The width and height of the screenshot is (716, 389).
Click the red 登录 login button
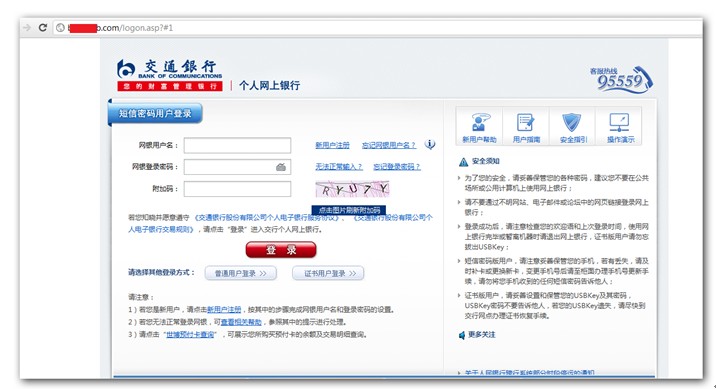click(281, 250)
